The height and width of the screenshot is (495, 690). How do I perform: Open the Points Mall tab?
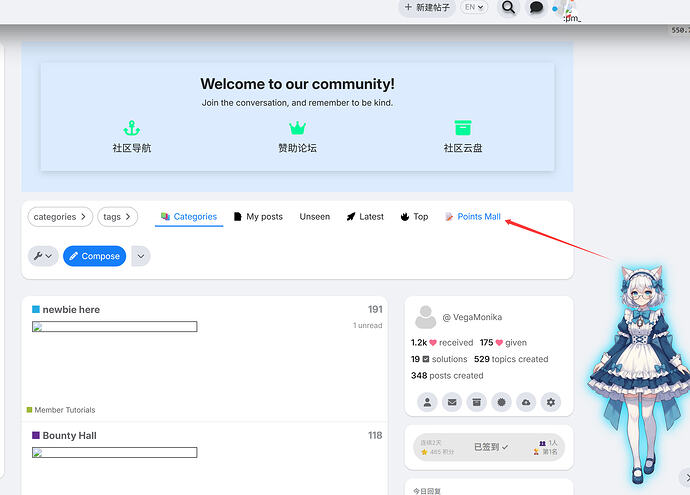click(473, 216)
